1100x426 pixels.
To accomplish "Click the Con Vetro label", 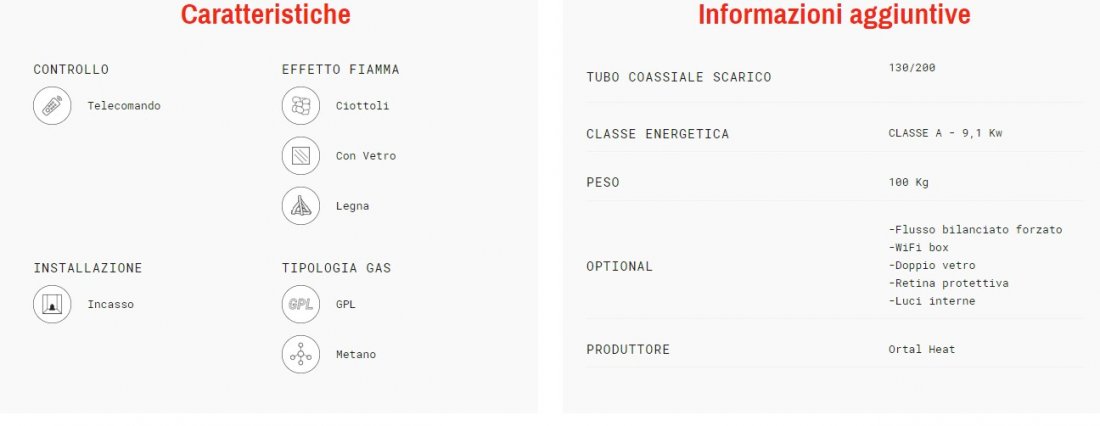I will pyautogui.click(x=366, y=155).
